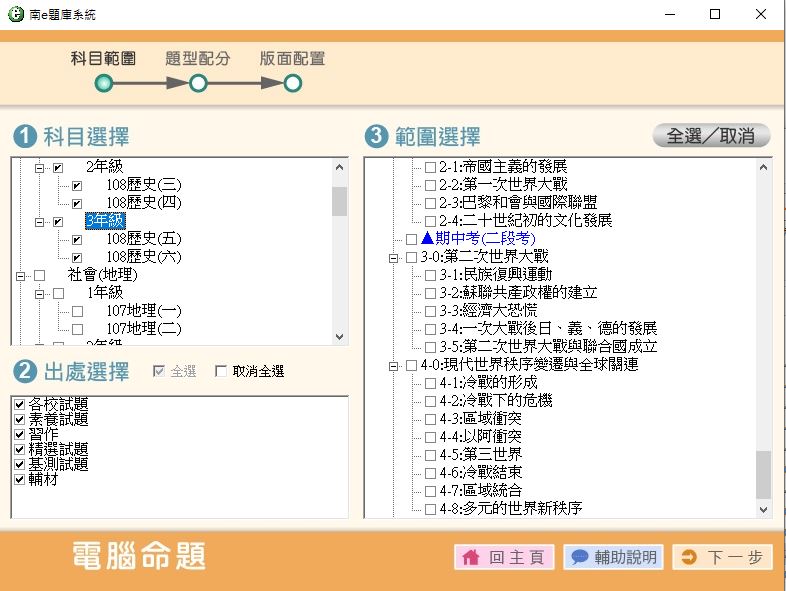Click the 科目範圍 step circle

[103, 83]
